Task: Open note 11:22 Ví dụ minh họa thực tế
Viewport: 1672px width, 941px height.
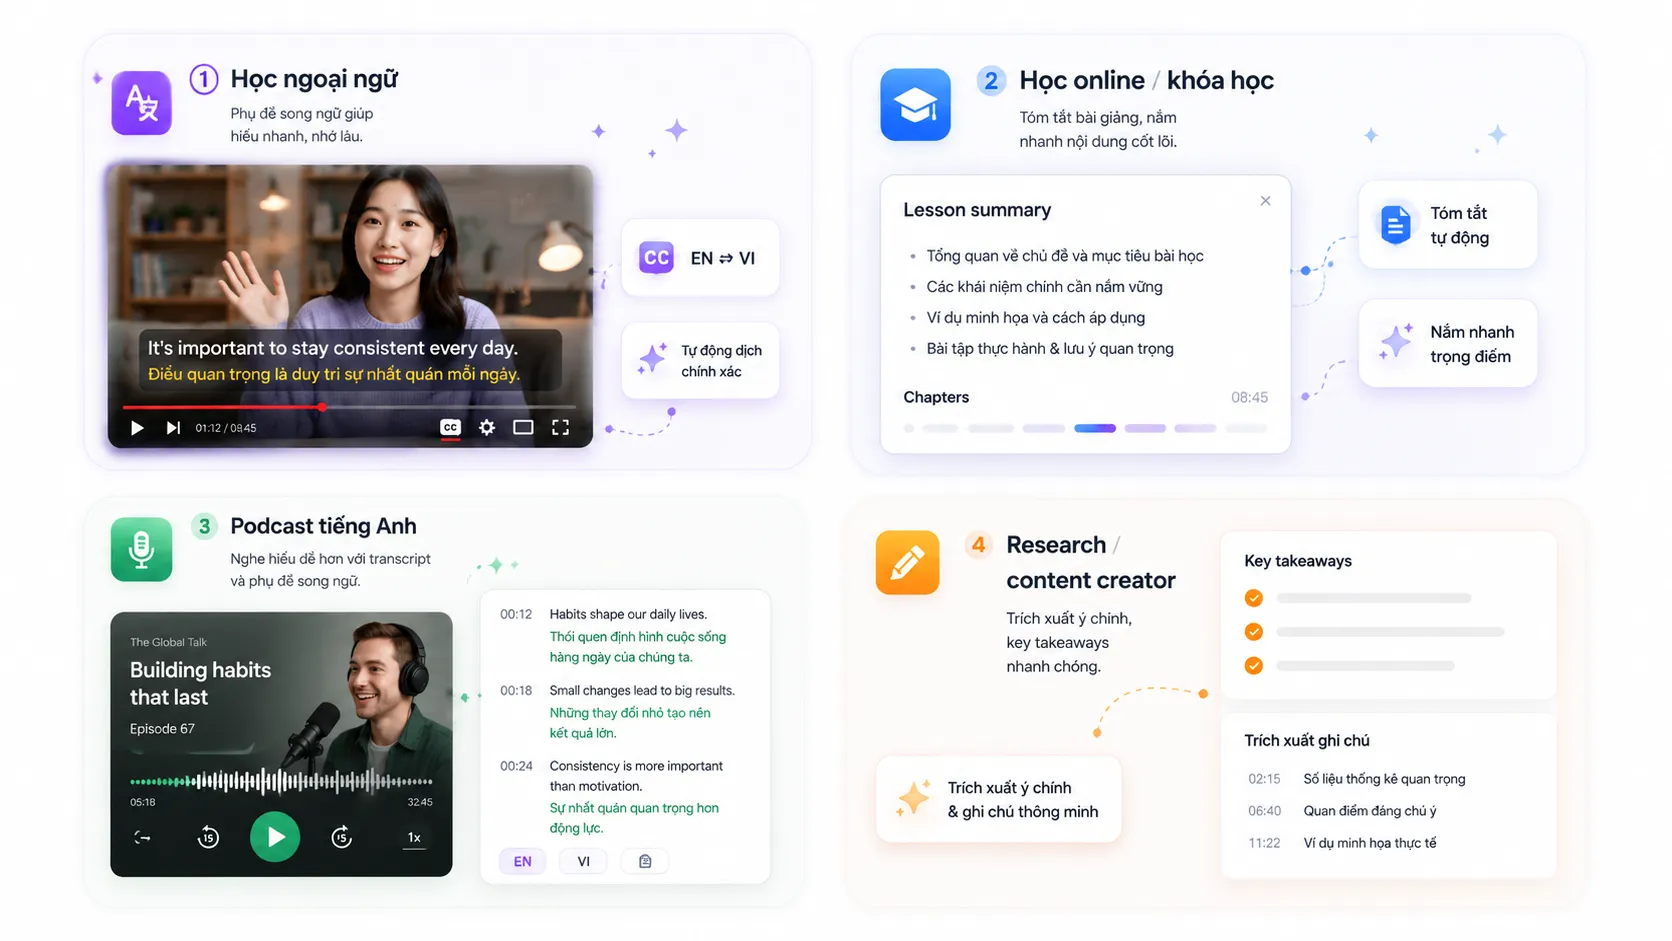Action: coord(1342,843)
